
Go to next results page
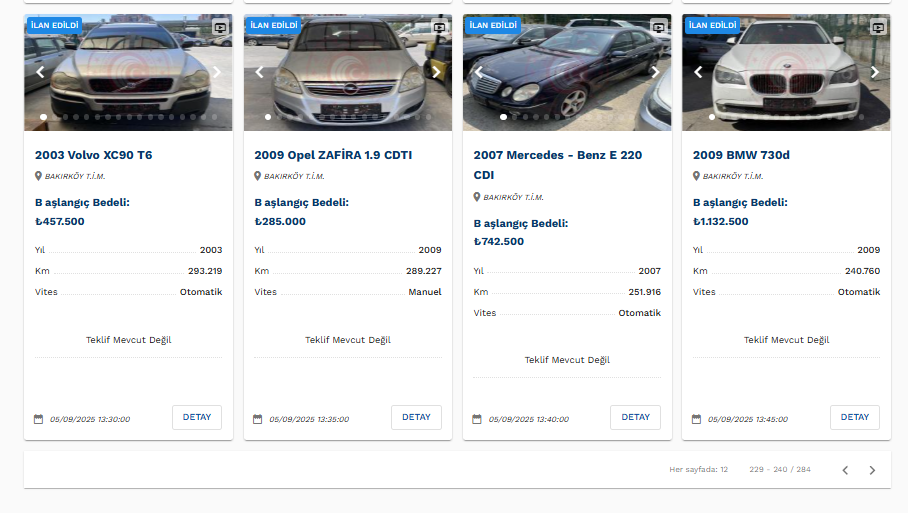coord(872,470)
